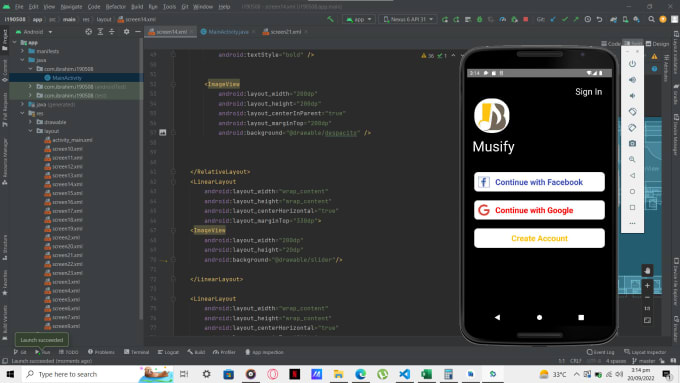This screenshot has width=680, height=383.
Task: Click emulator Overview square in side toolbar
Action: 632,207
